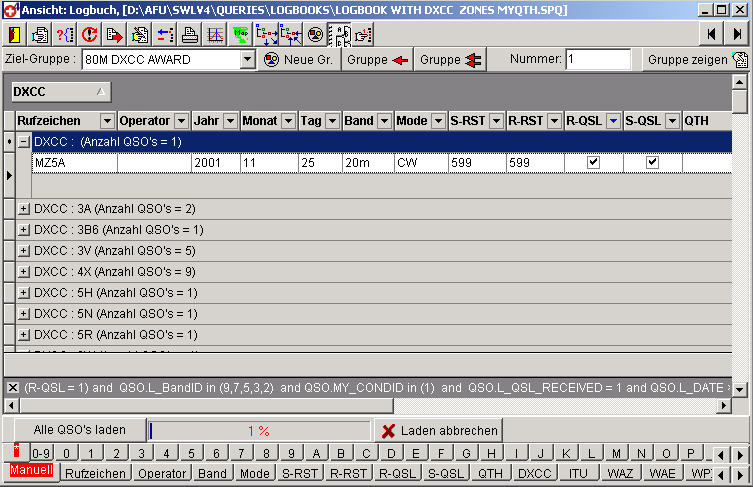Click the exit door icon in toolbar
Screen dimensions: 753x487
(15, 35)
